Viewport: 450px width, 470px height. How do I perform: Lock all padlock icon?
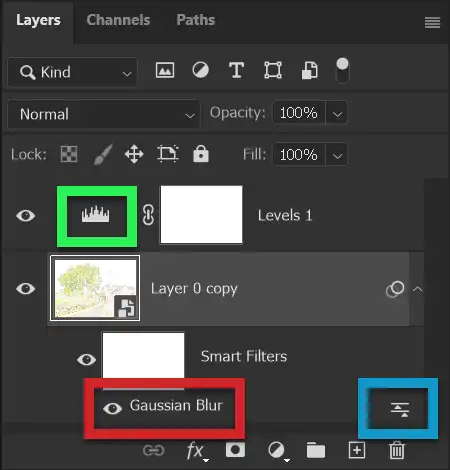201,154
